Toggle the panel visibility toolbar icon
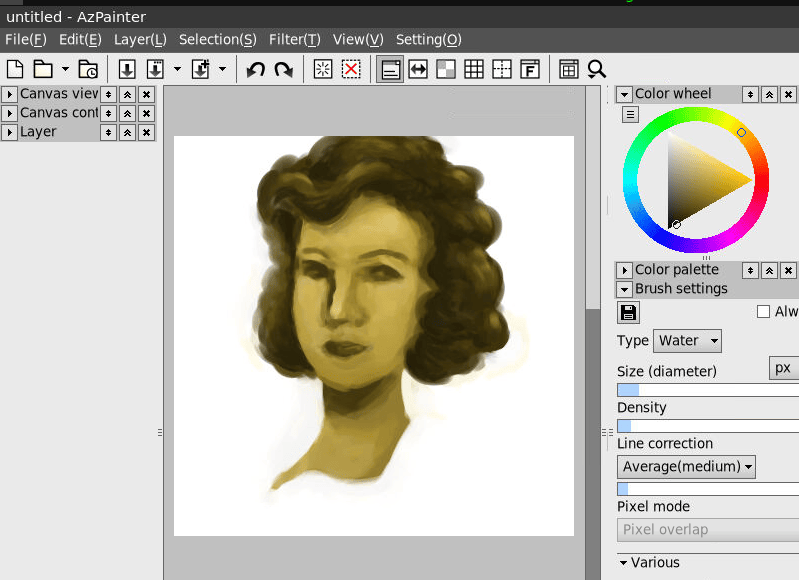The height and width of the screenshot is (580, 800). (x=390, y=69)
